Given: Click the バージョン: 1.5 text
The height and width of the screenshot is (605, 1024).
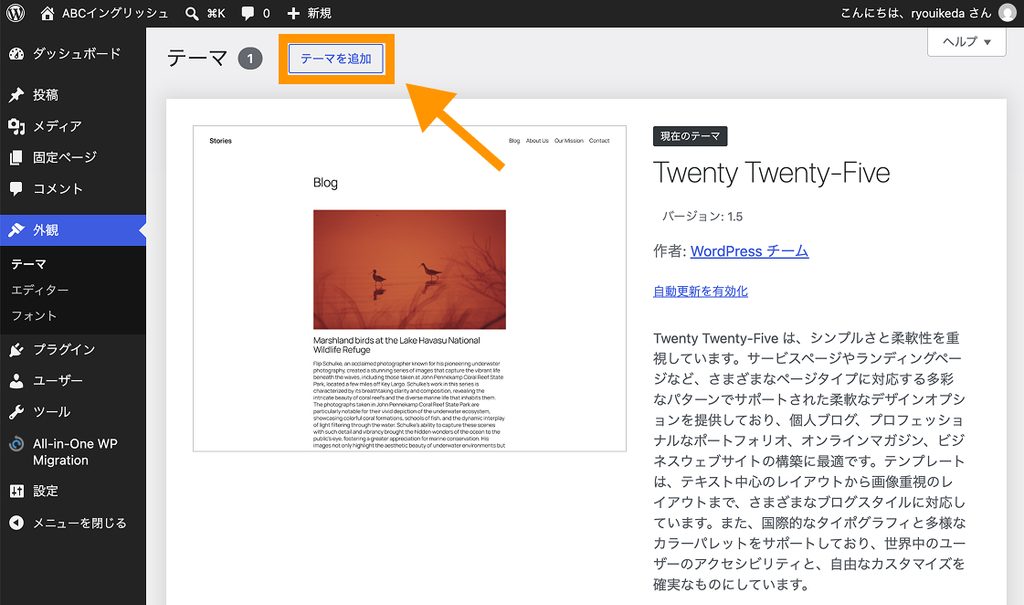Looking at the screenshot, I should coord(702,217).
